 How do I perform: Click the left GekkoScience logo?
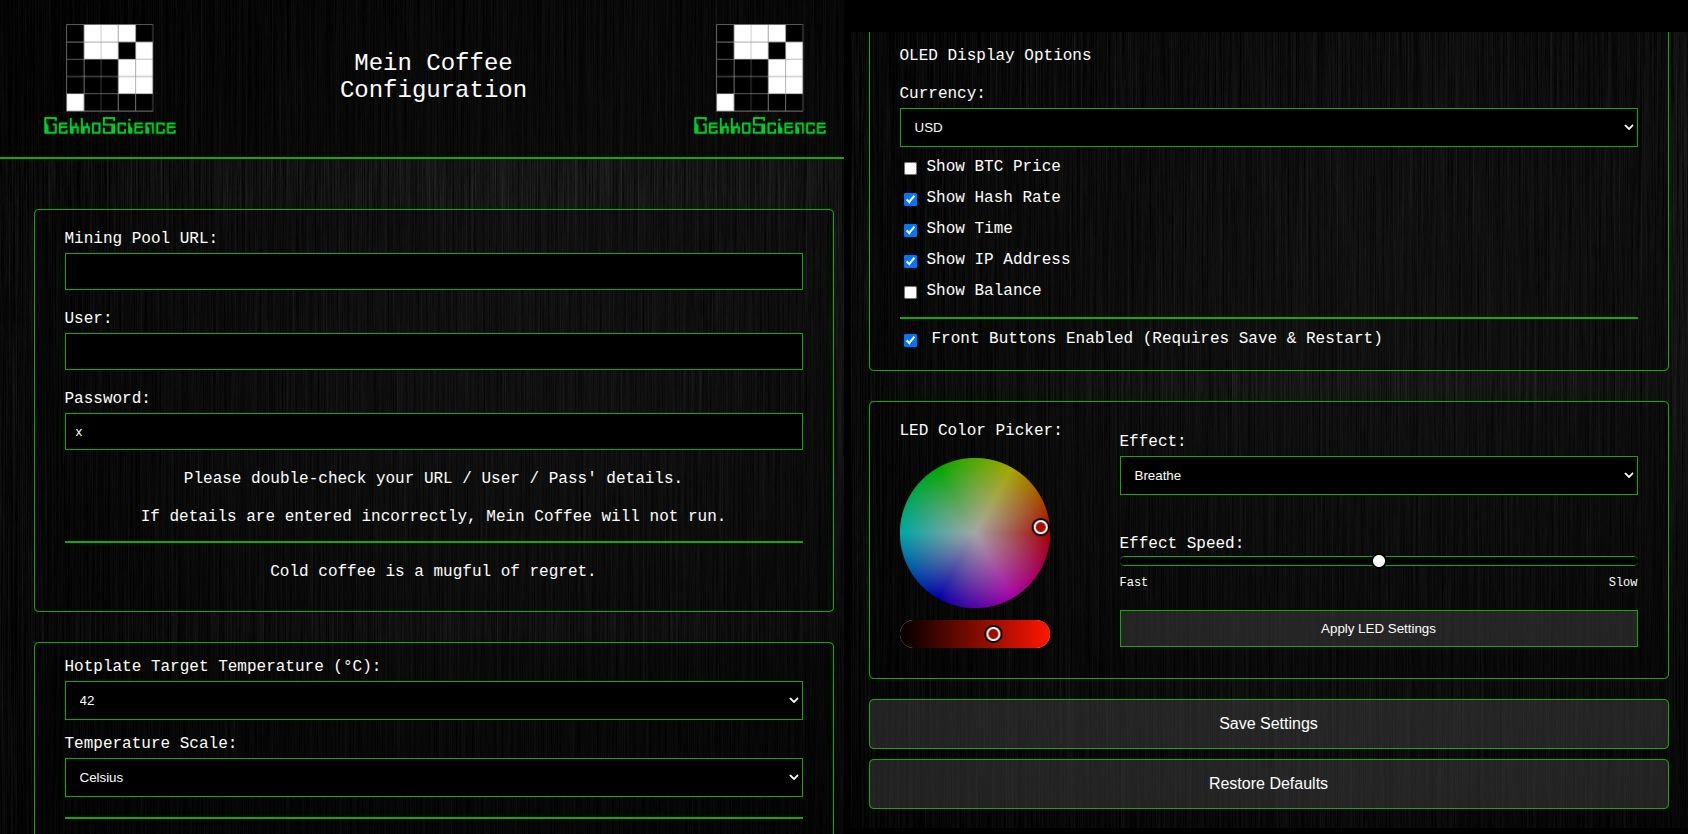point(109,80)
